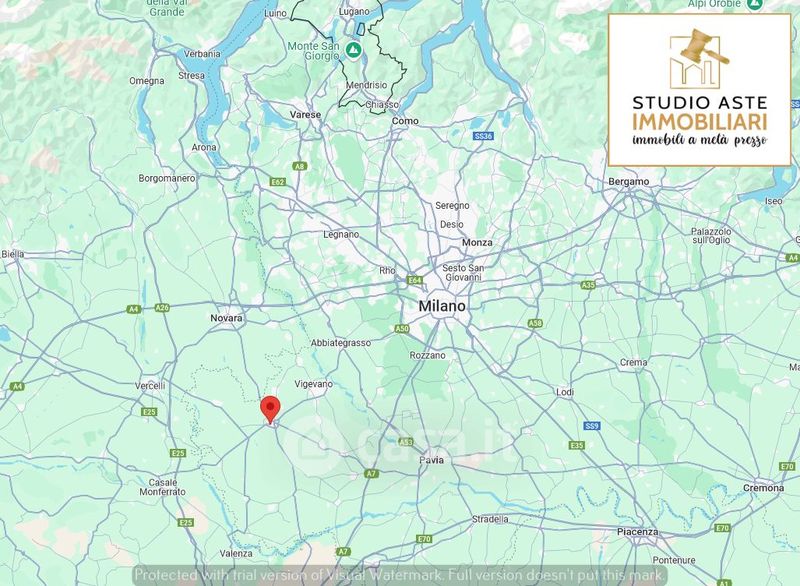800x586 pixels.
Task: Click the E64 route shield near Rho
Action: [x=414, y=280]
